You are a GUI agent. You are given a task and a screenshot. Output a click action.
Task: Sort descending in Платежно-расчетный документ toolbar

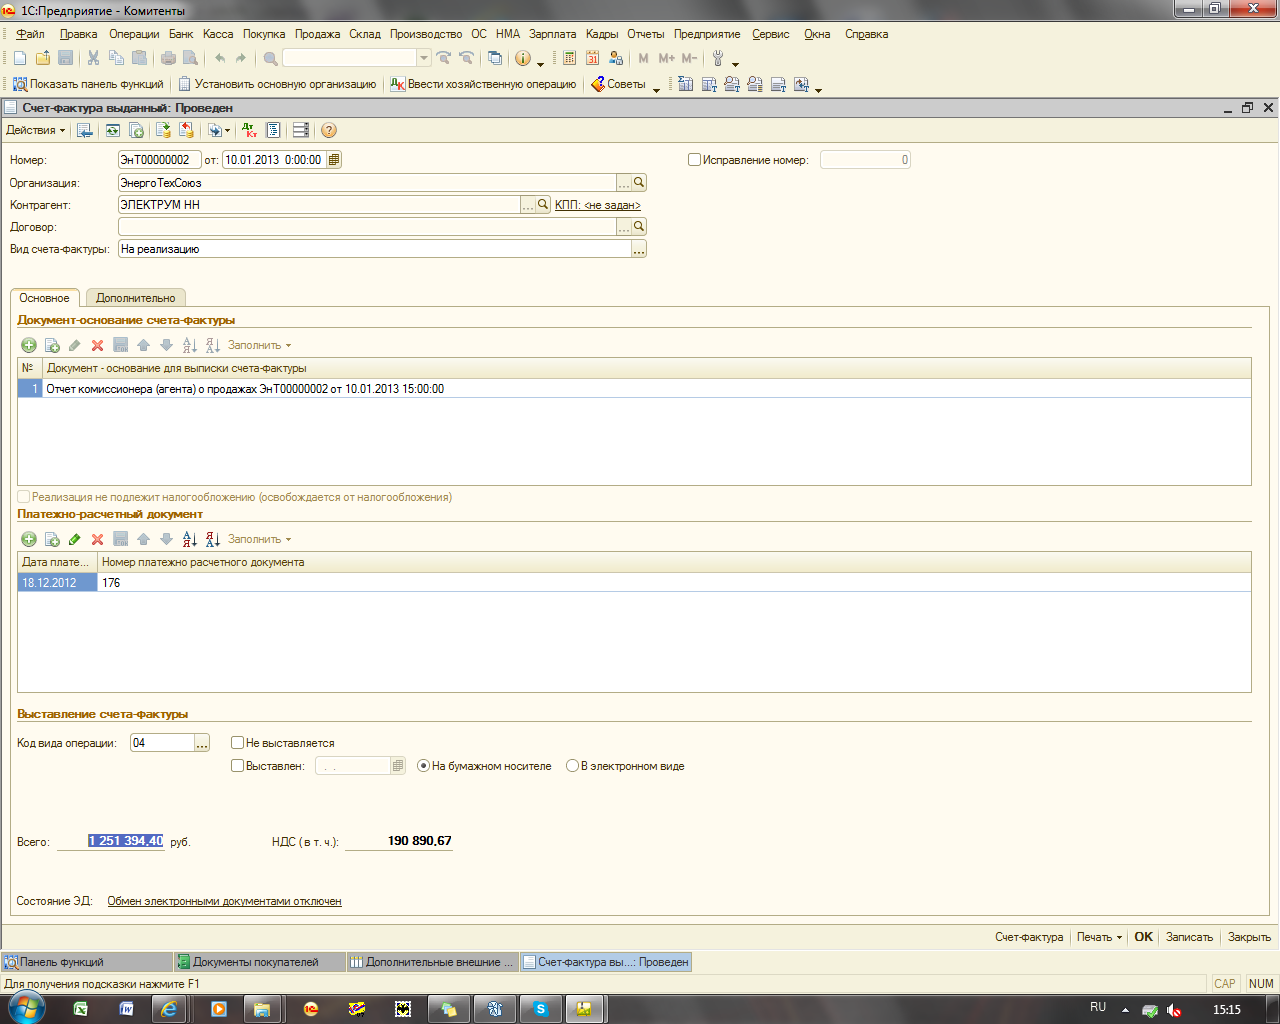coord(212,539)
